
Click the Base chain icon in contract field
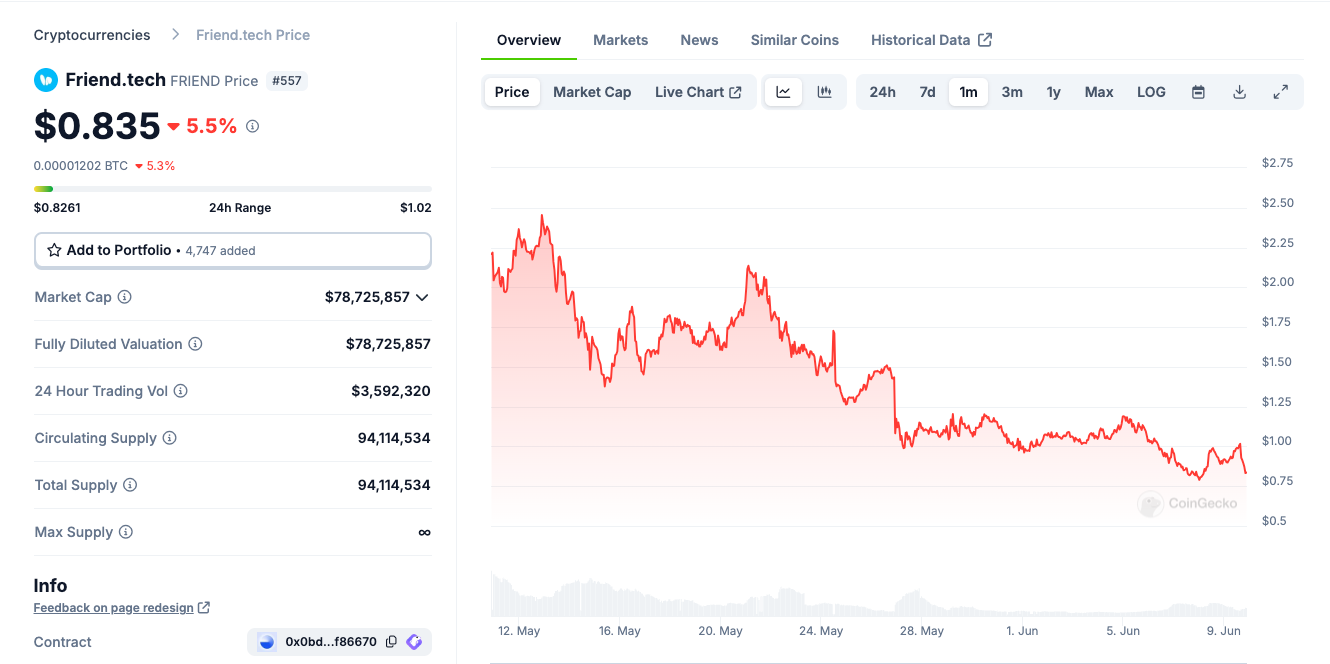click(266, 642)
